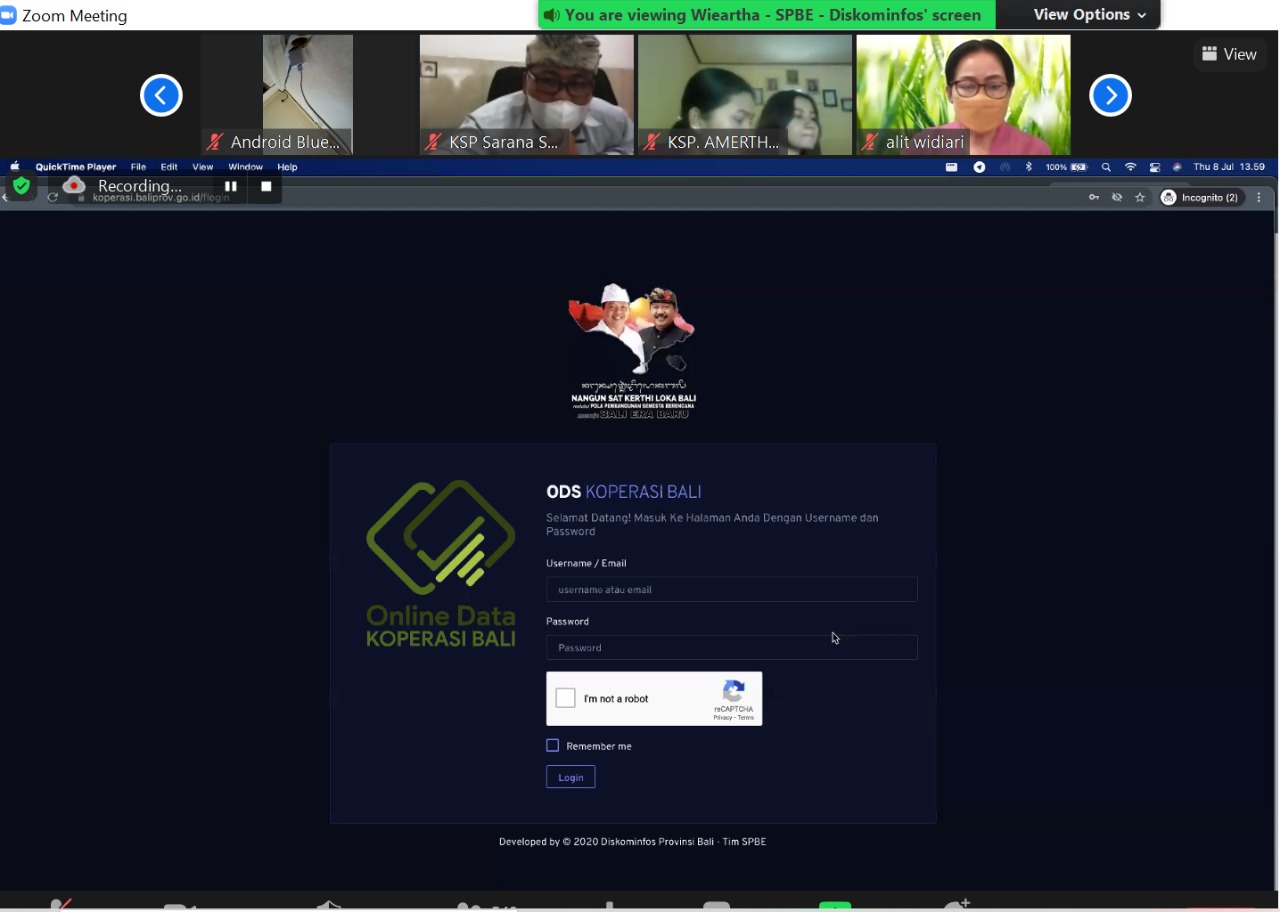The height and width of the screenshot is (912, 1280).
Task: Click the Zoom Meeting window title icon
Action: [8, 15]
